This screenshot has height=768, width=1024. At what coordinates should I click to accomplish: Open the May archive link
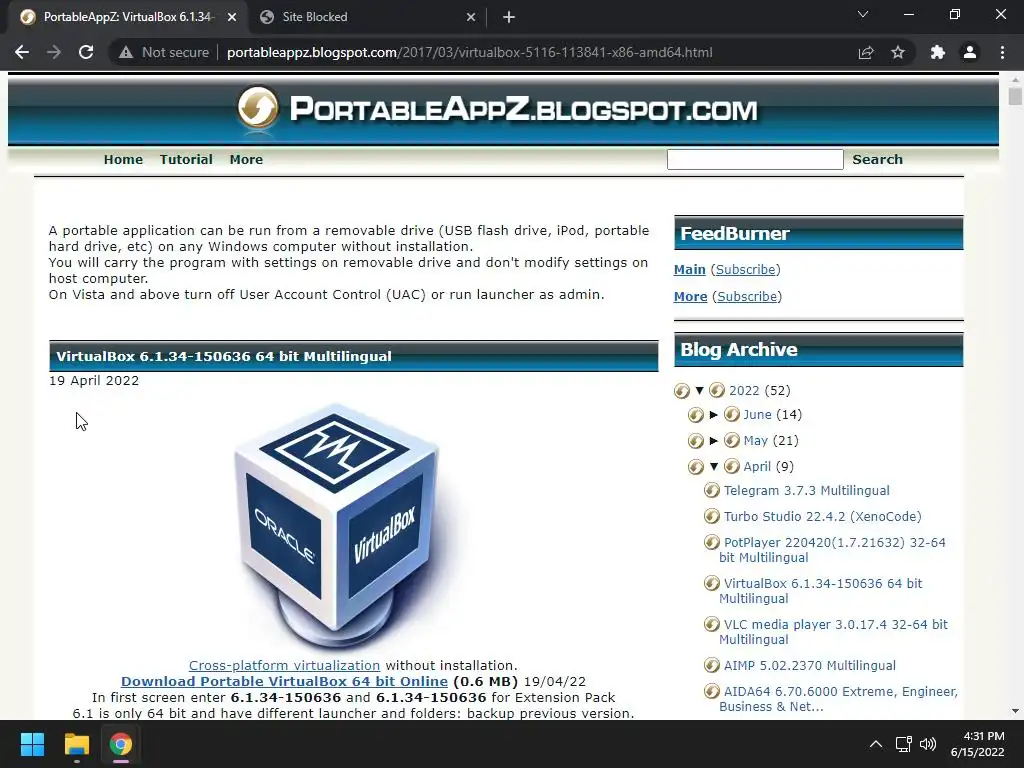756,441
